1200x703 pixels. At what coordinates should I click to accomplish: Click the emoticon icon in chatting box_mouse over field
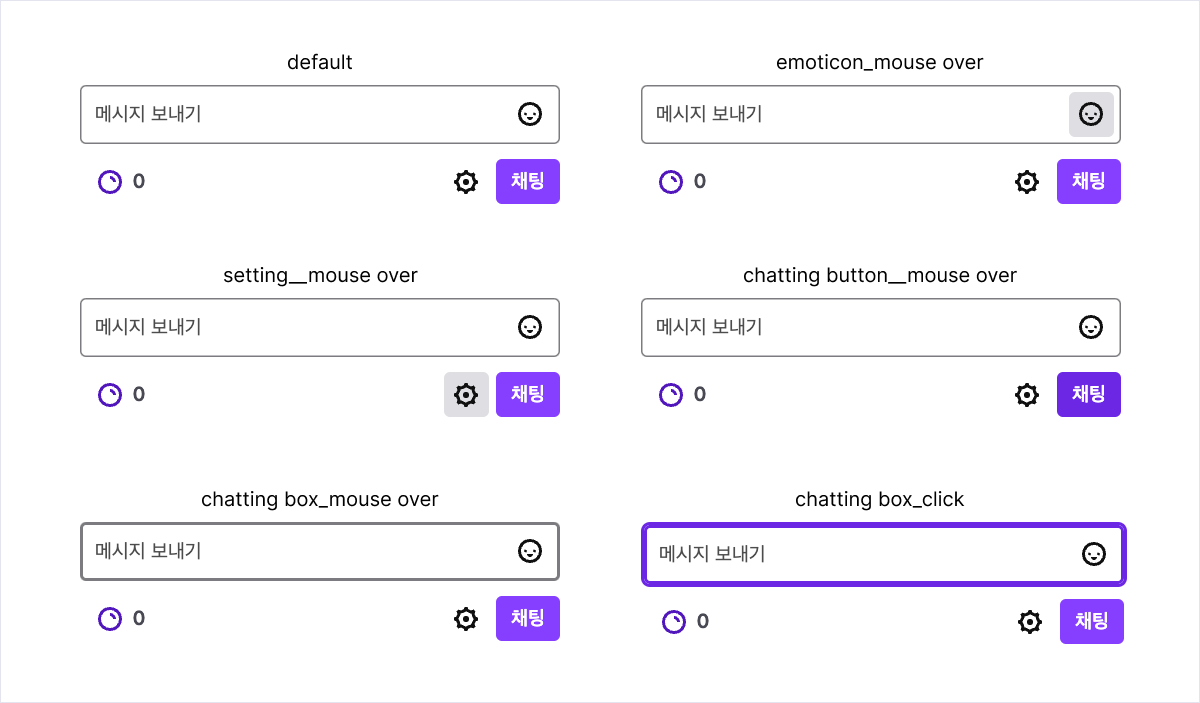[x=530, y=551]
